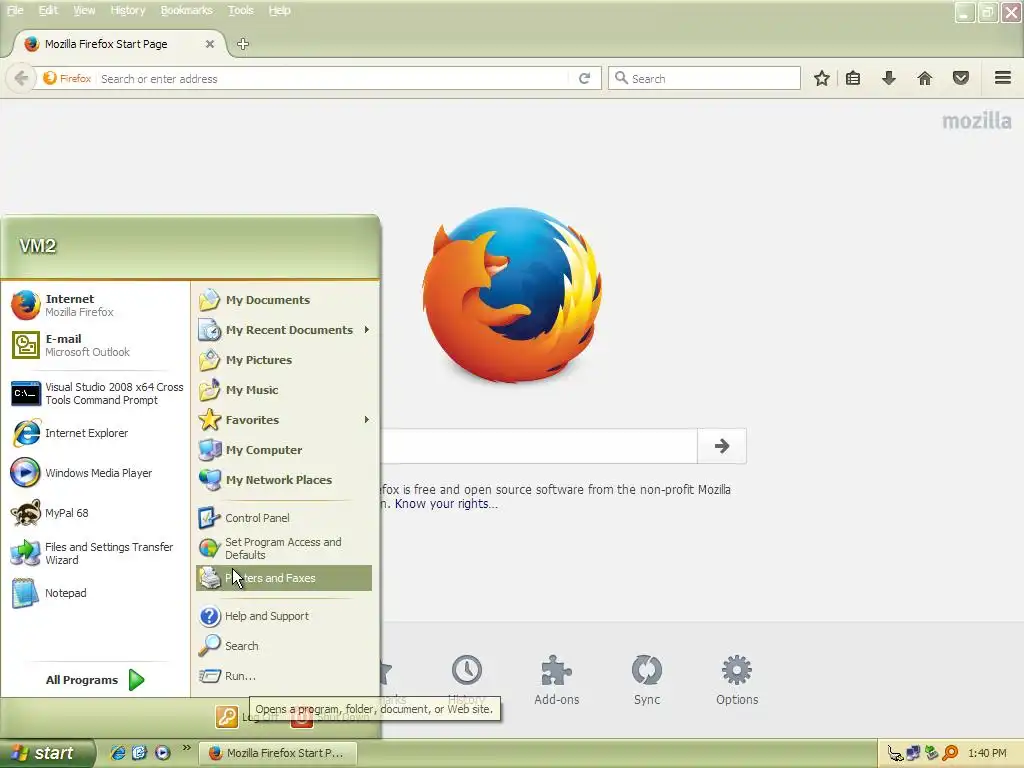Open Firefox Help menu
Image resolution: width=1024 pixels, height=768 pixels.
tap(280, 10)
